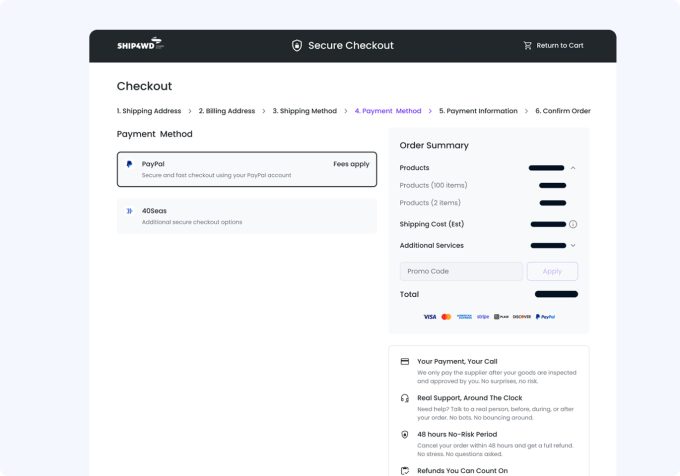Click the PayPal logo icon in payment option

coord(129,164)
